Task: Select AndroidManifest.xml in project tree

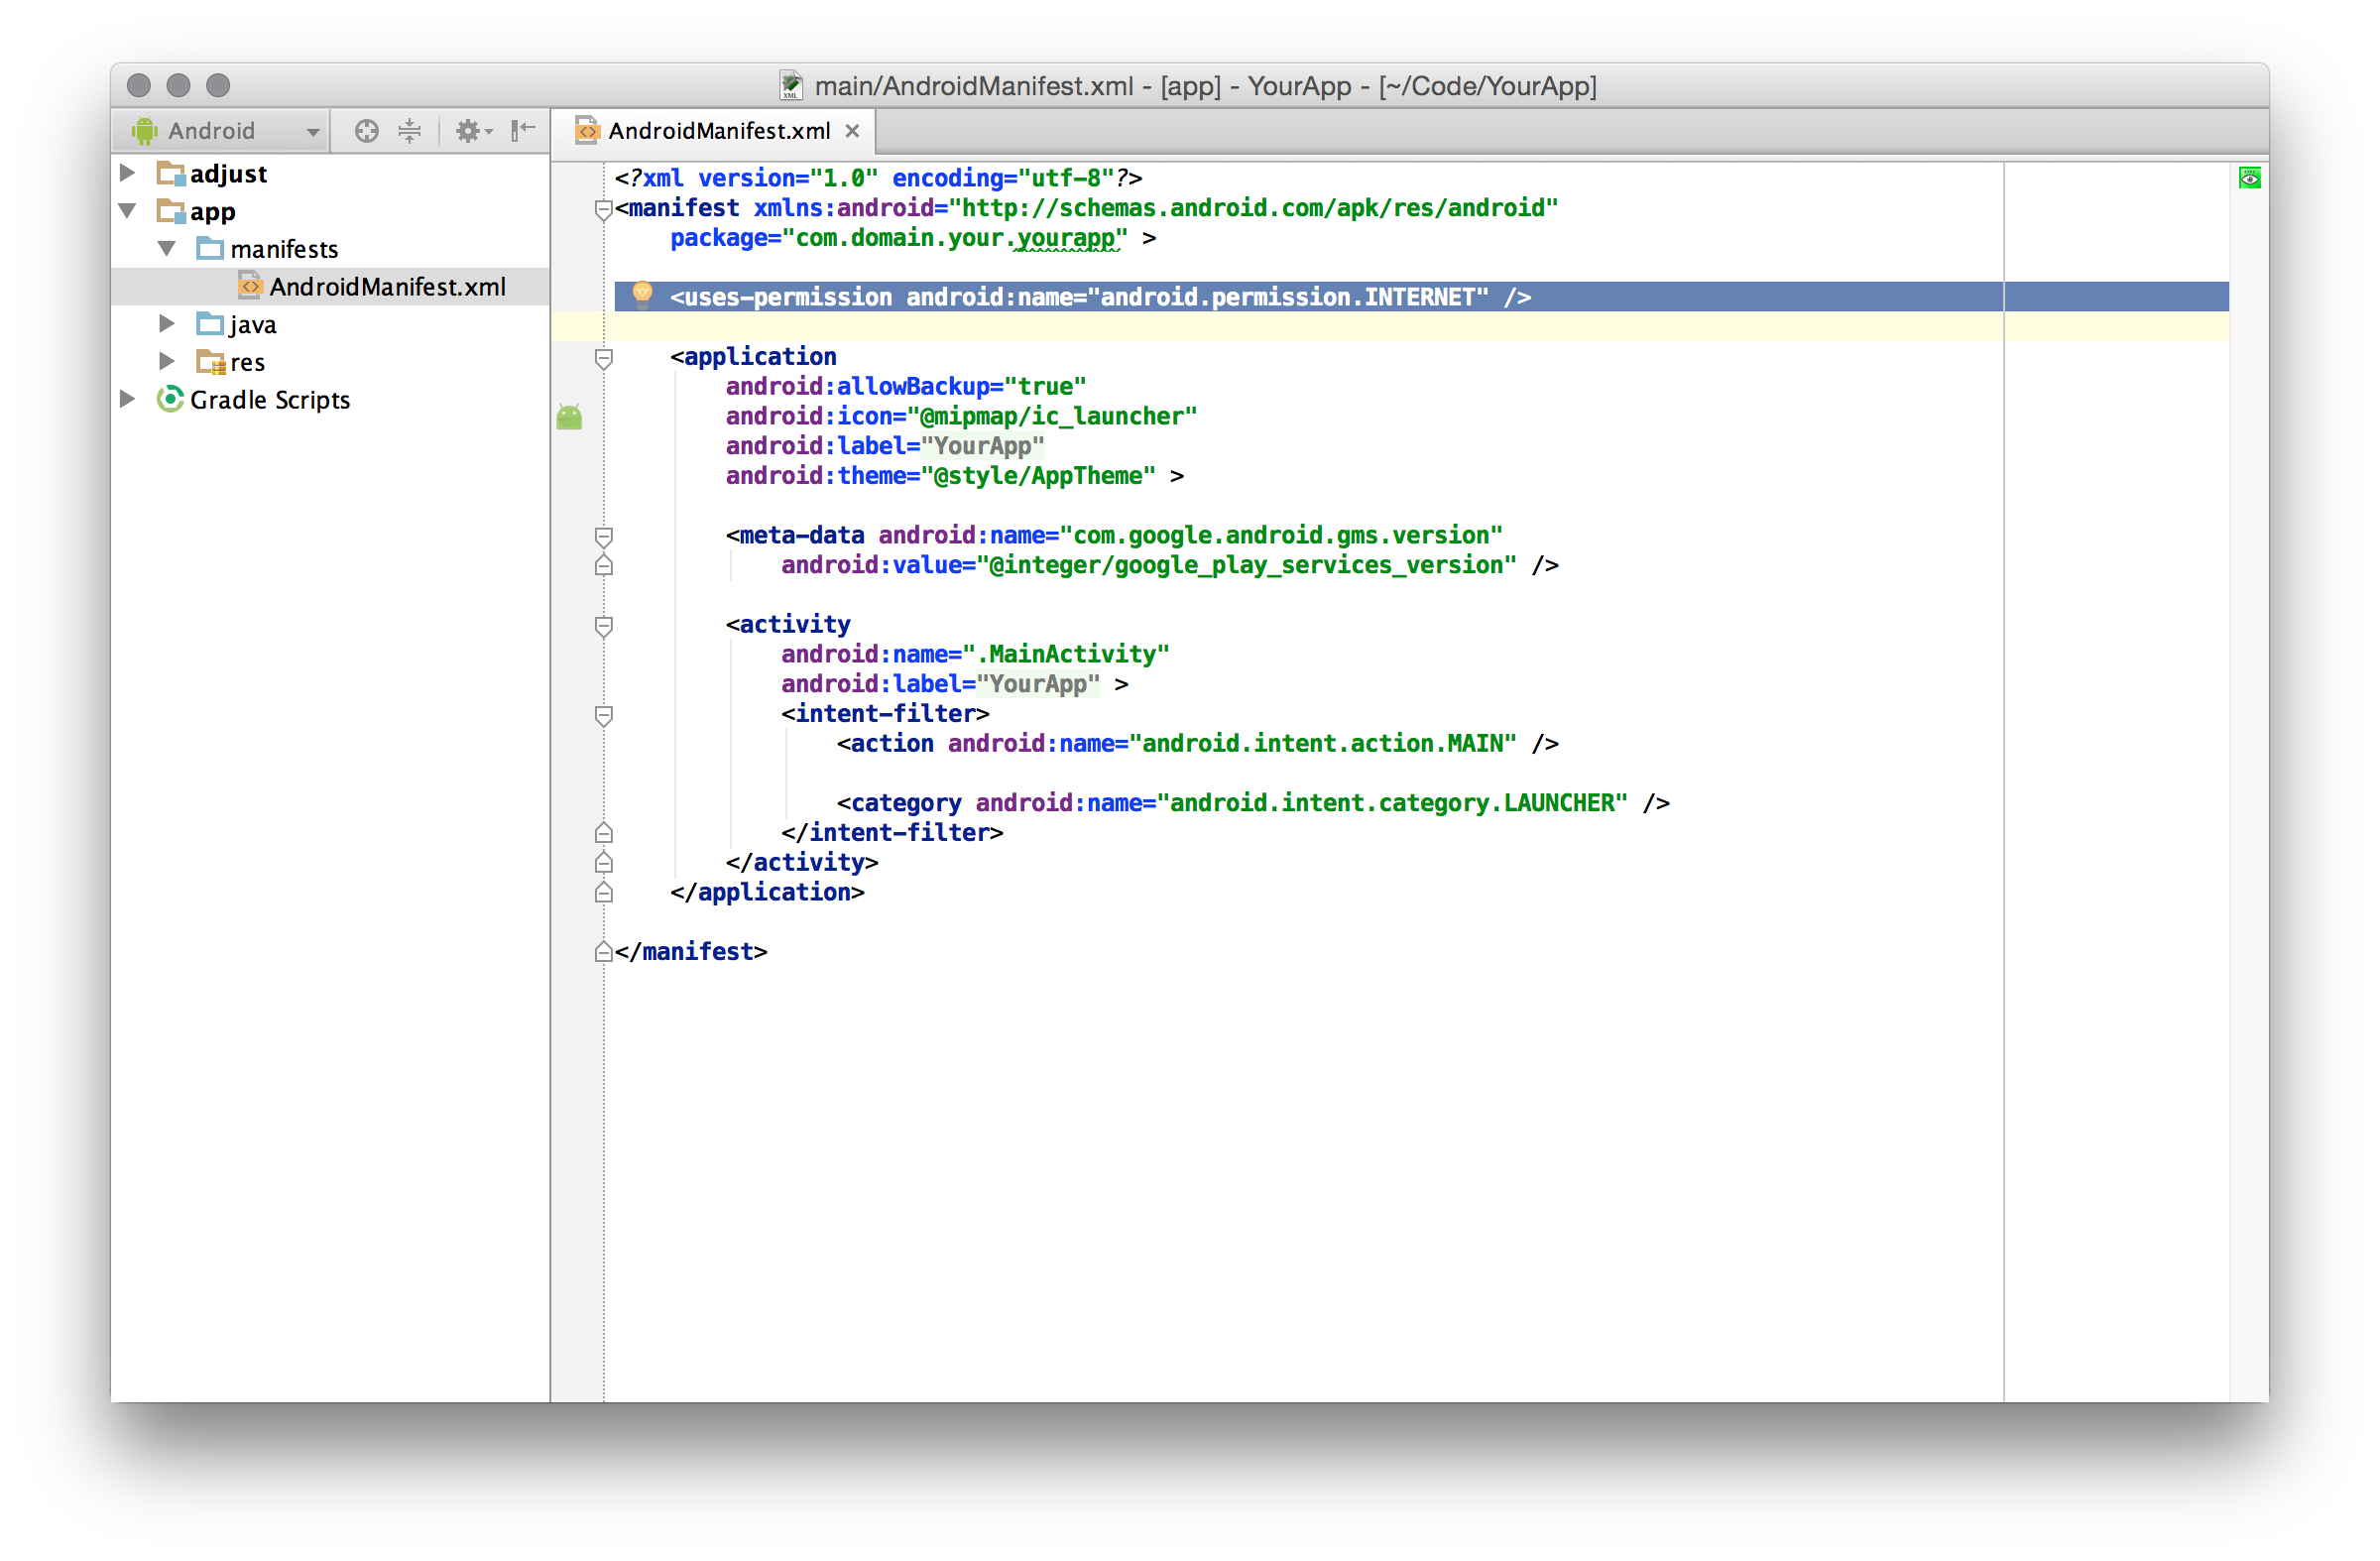Action: pyautogui.click(x=387, y=287)
